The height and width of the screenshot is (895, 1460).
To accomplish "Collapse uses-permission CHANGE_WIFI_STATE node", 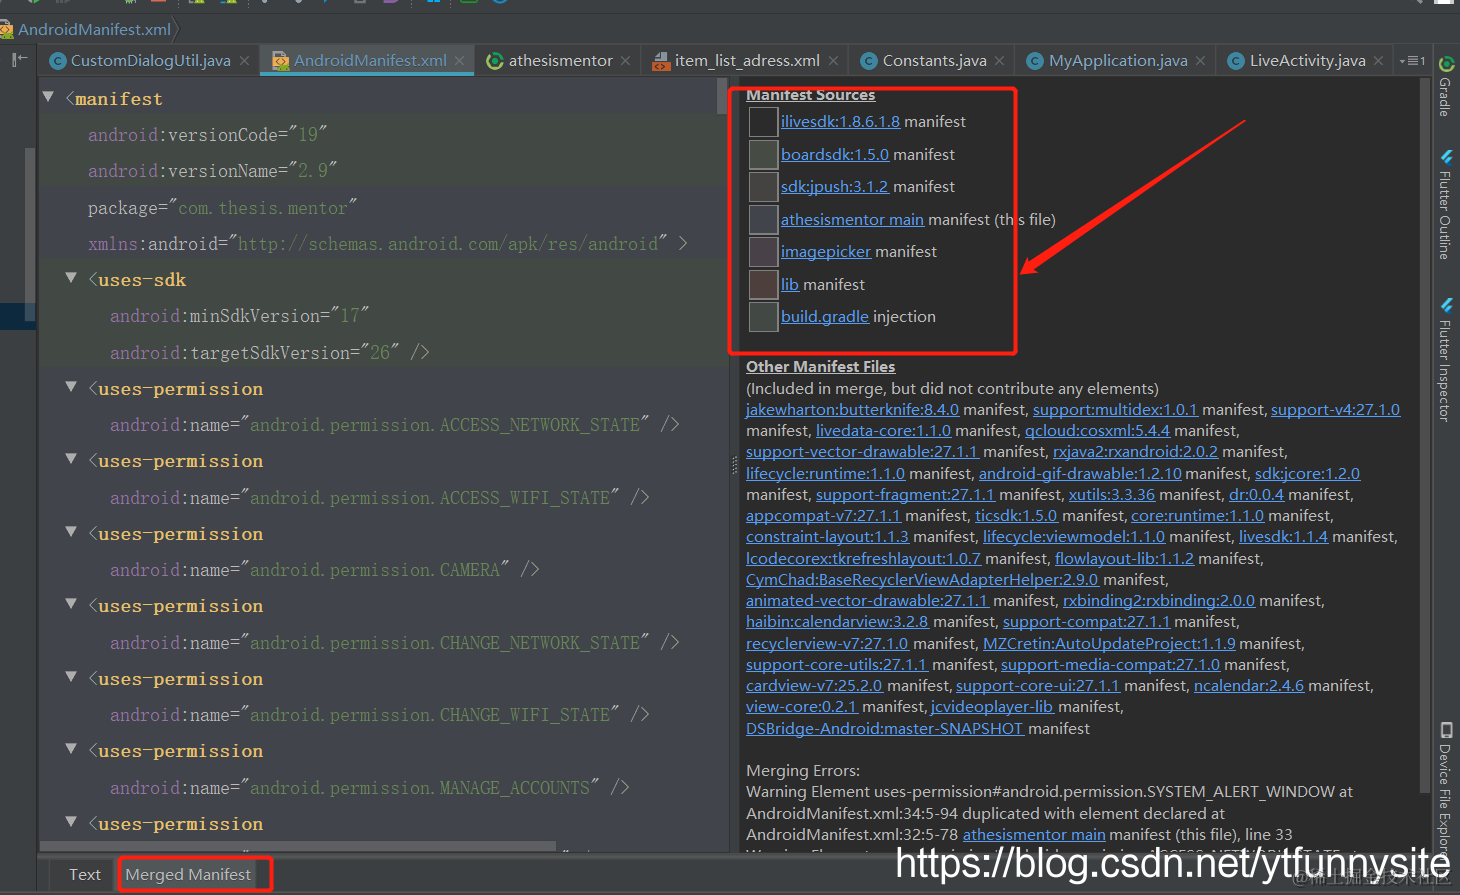I will pos(71,676).
